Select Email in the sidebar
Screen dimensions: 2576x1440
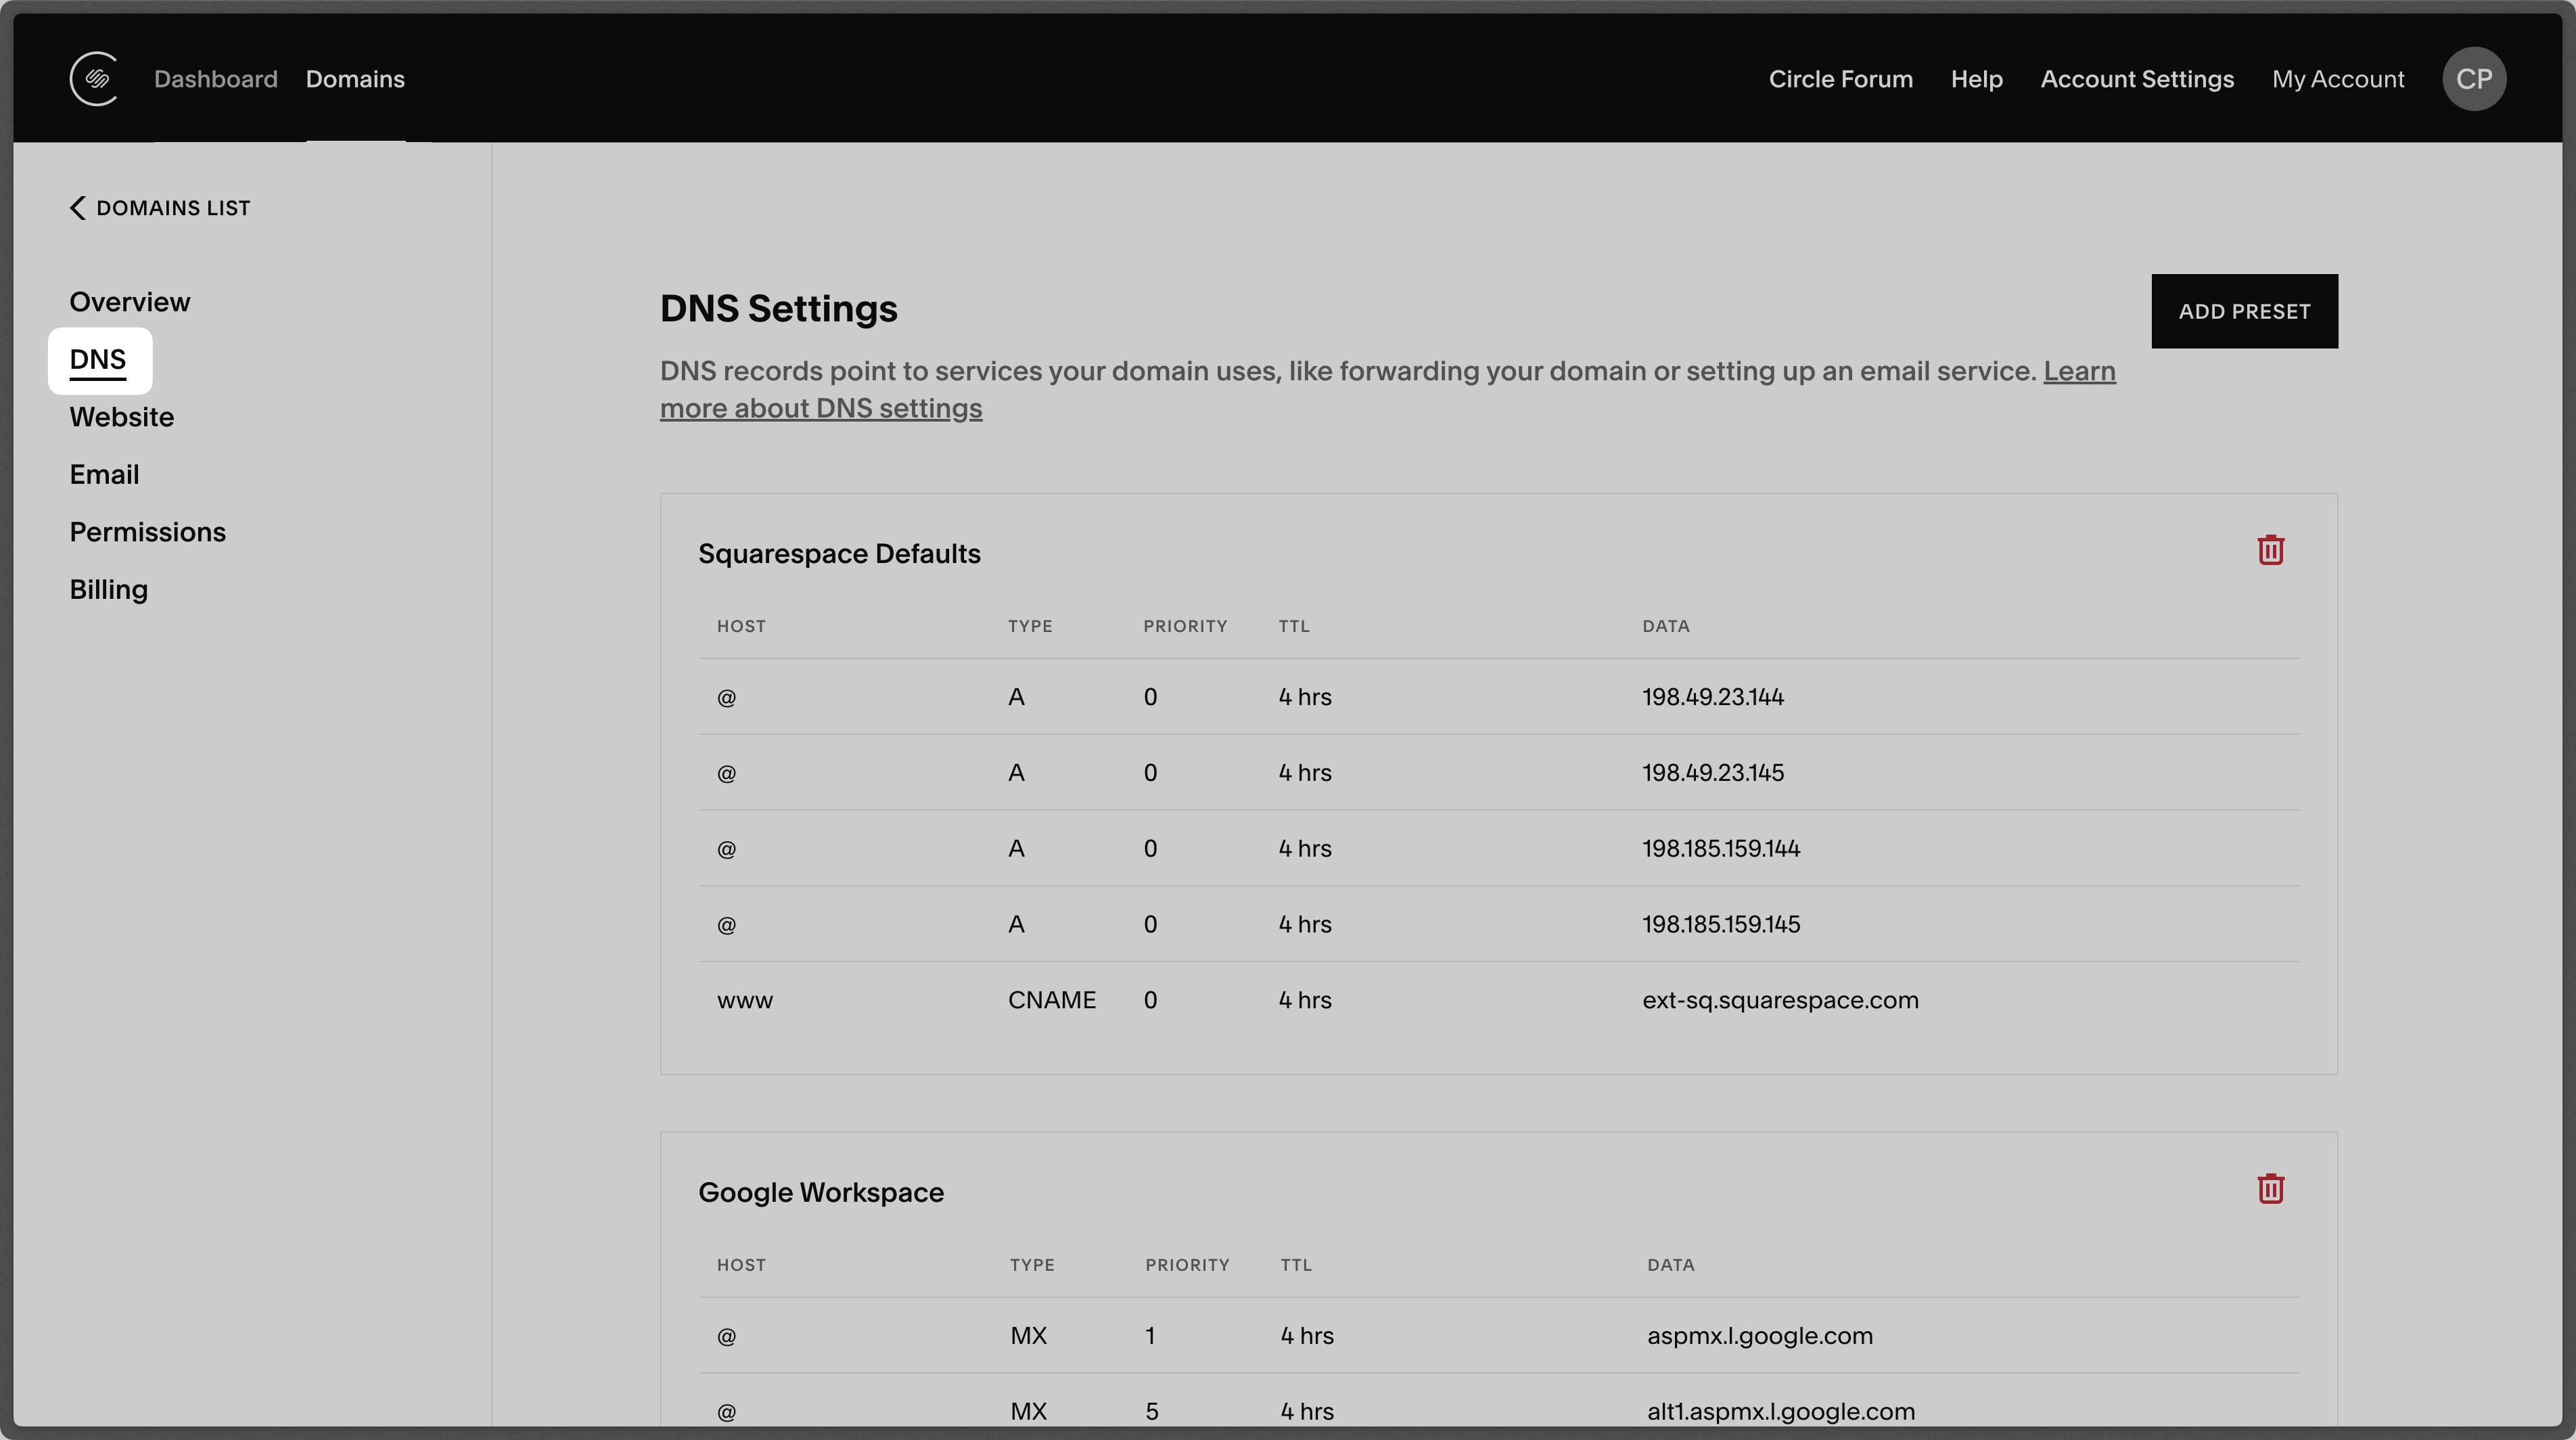[x=104, y=475]
